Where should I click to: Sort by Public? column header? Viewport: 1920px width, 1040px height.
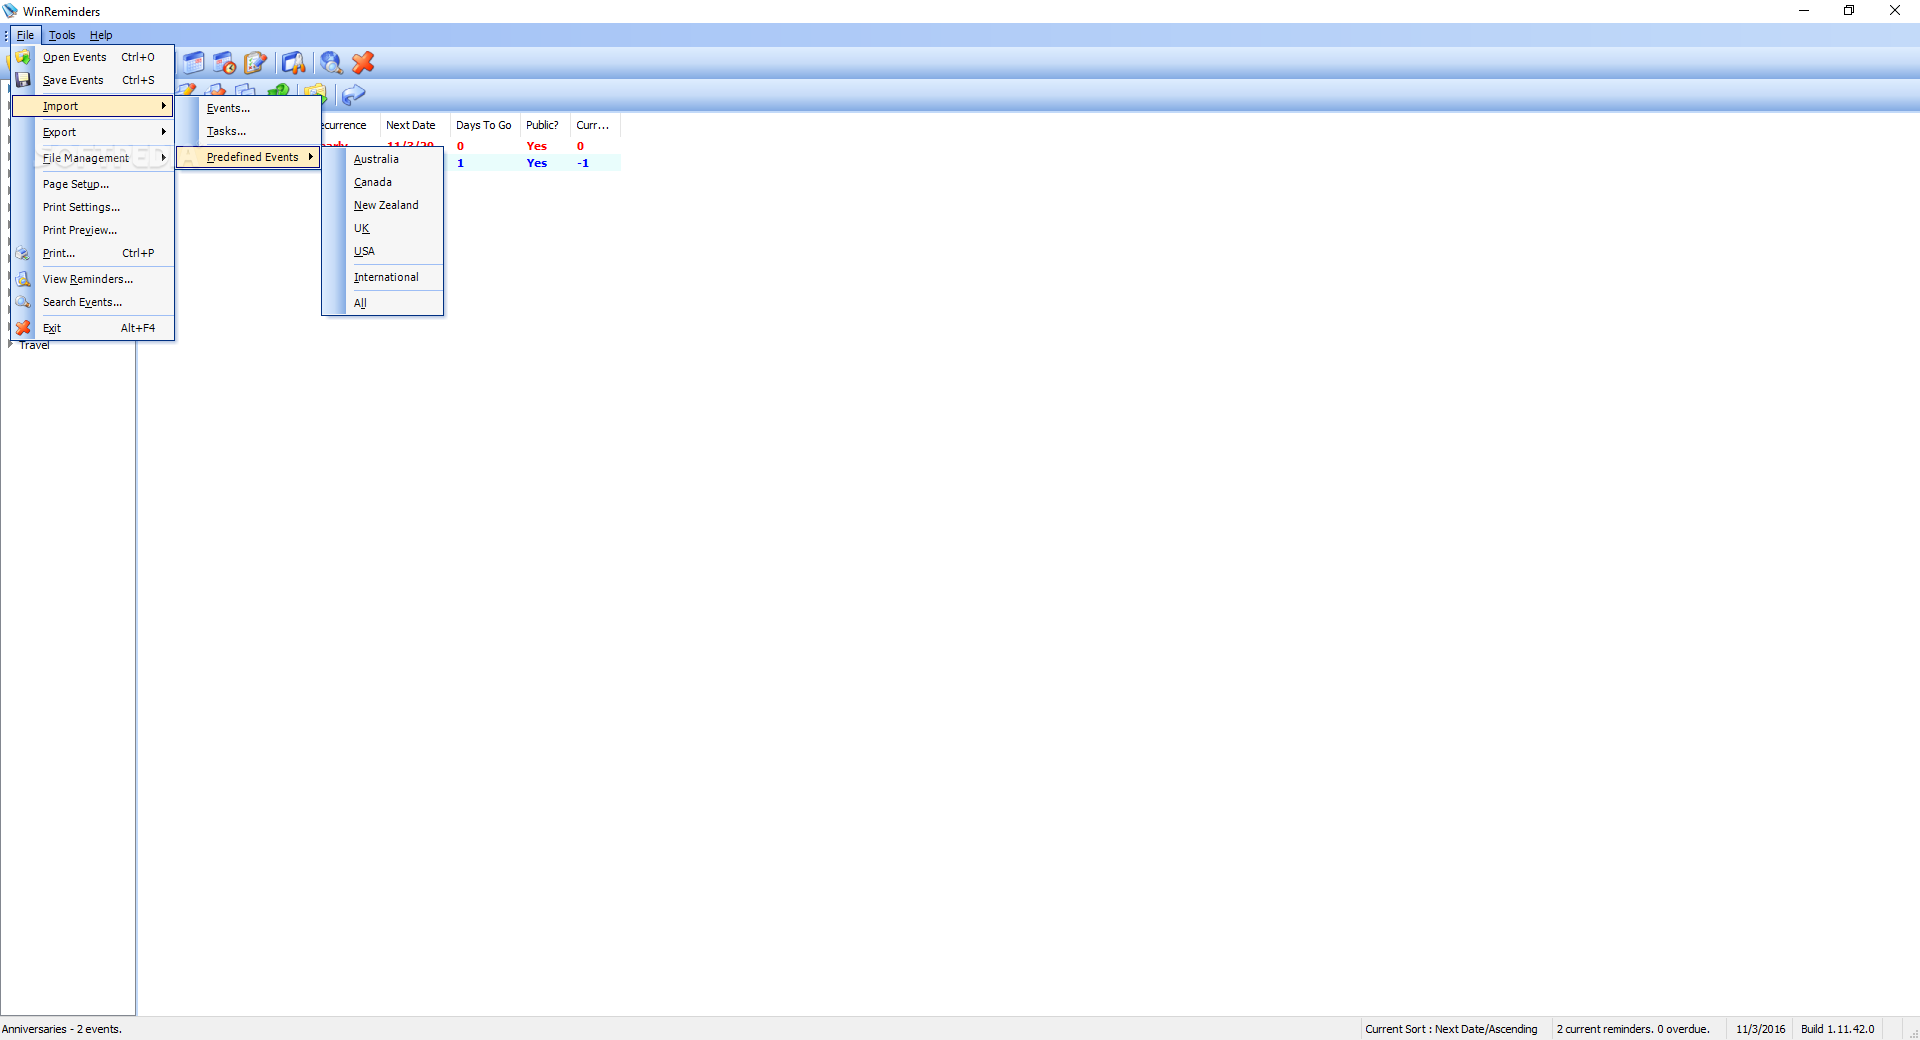point(544,125)
